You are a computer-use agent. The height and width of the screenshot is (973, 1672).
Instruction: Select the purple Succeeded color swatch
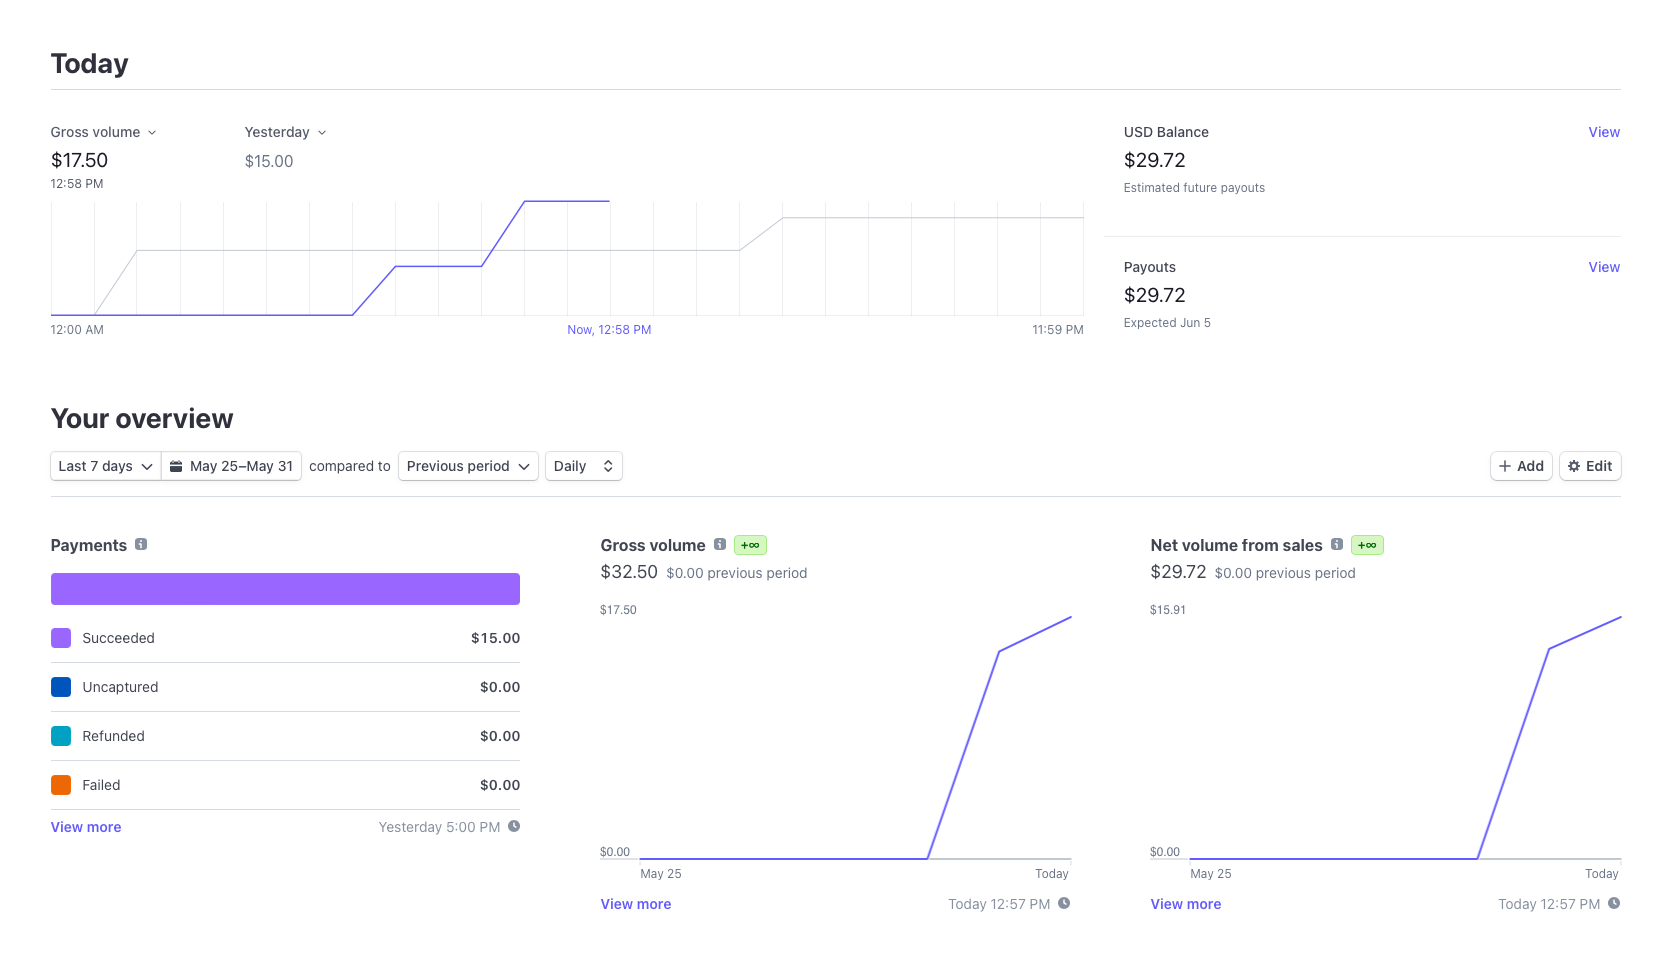61,638
